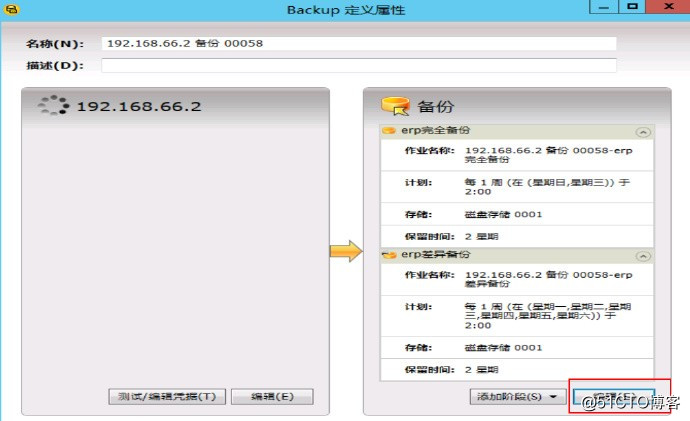Click the full backup retention 2 星期 value
Image resolution: width=690 pixels, height=421 pixels.
(481, 237)
